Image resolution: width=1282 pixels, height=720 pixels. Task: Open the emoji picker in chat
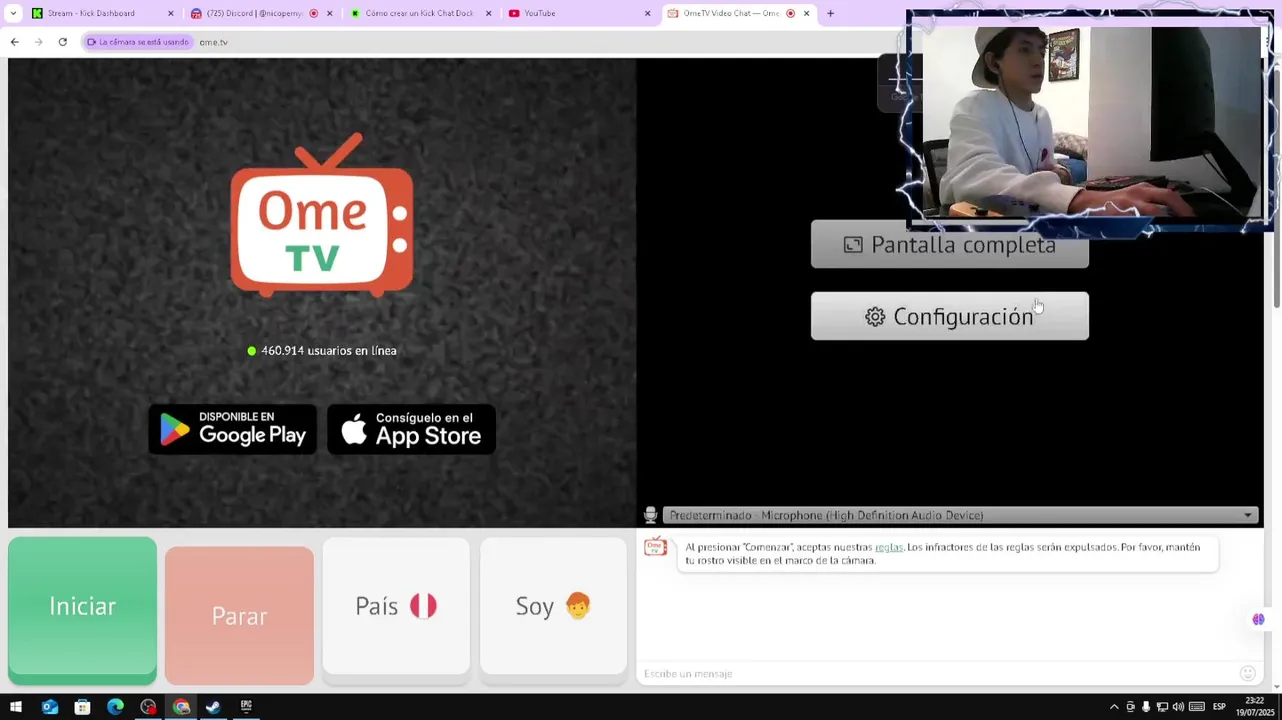click(1247, 674)
